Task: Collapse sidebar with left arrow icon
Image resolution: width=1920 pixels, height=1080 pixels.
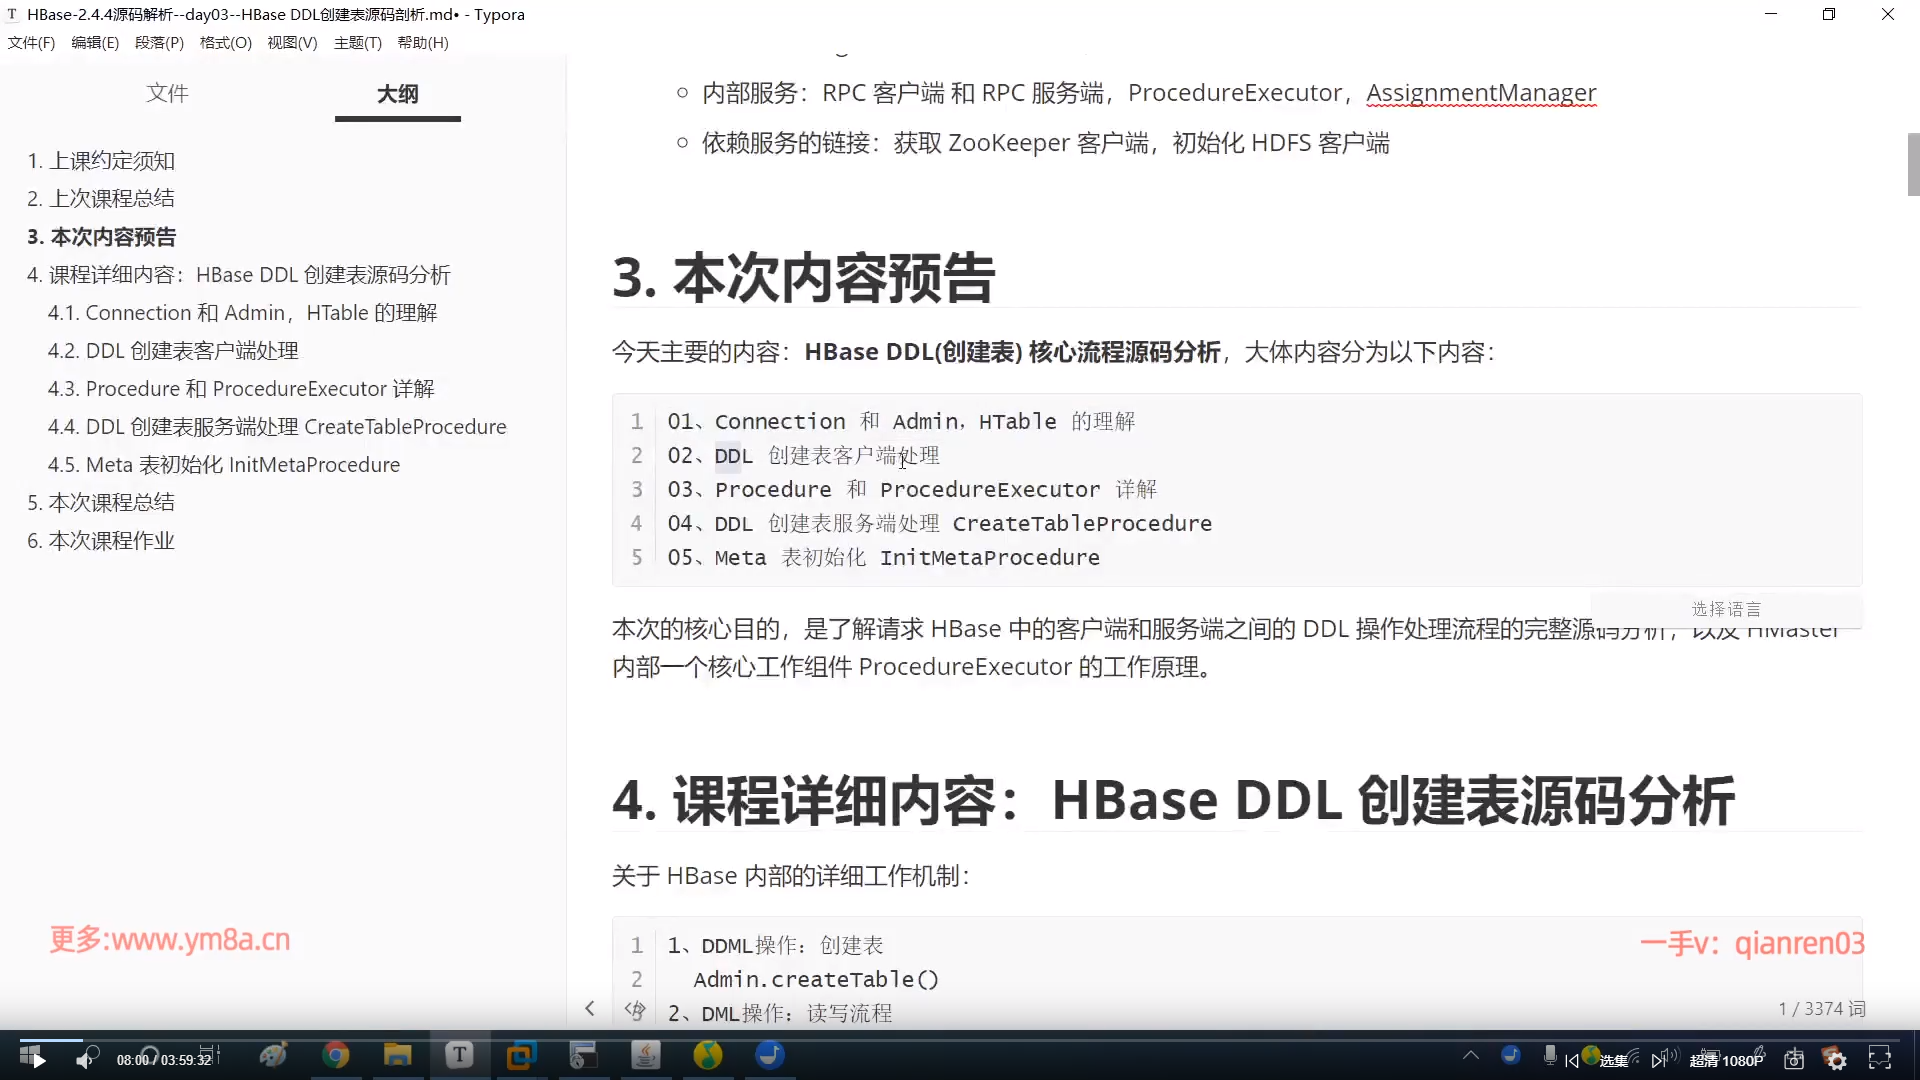Action: point(590,1009)
